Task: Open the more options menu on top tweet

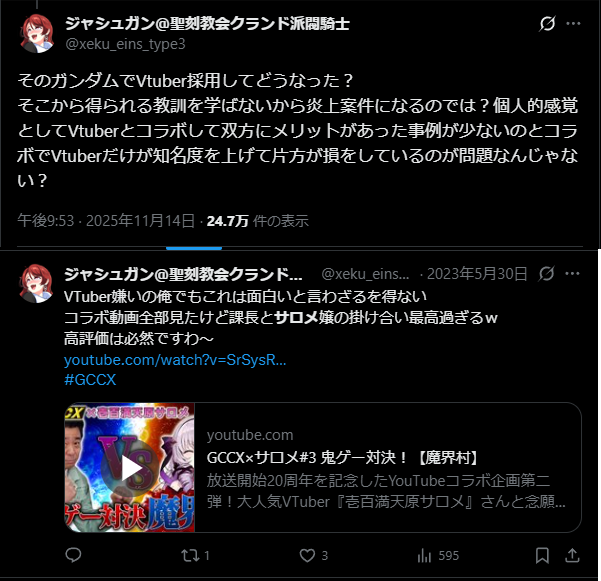Action: [573, 23]
